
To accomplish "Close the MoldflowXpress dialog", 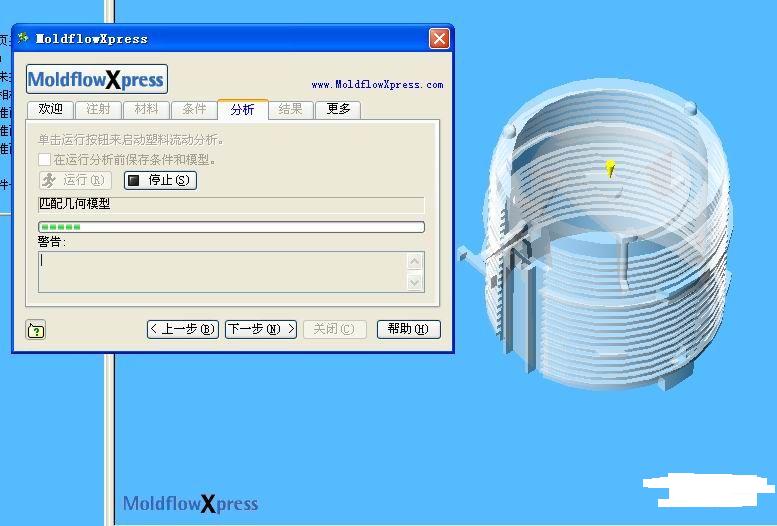I will (439, 39).
